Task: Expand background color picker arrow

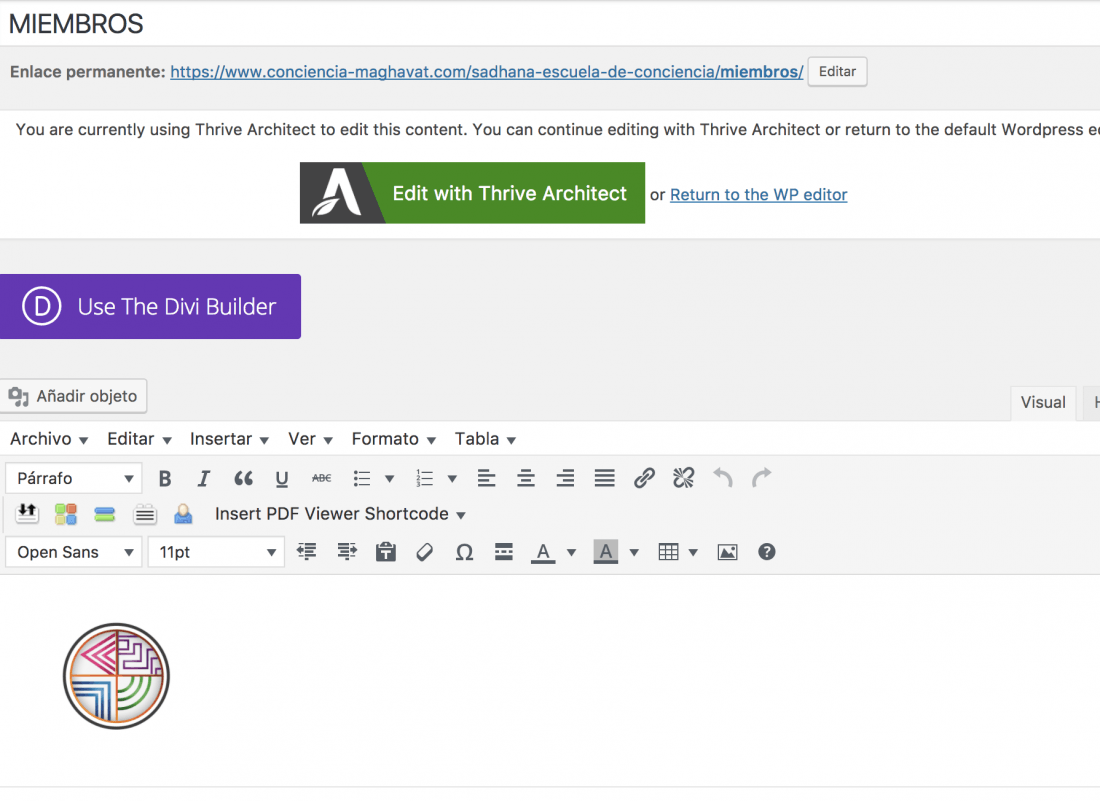Action: (634, 553)
